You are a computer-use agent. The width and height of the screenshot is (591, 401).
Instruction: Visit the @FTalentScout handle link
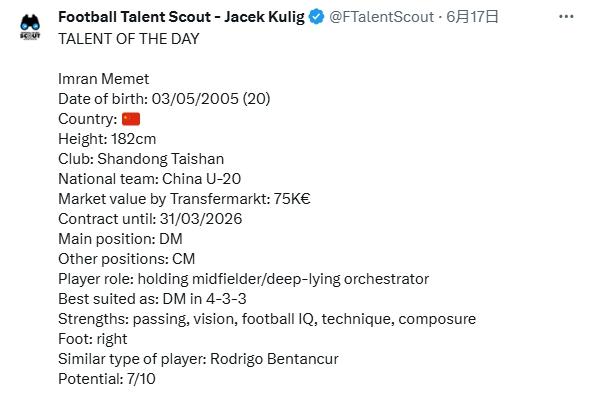point(381,17)
